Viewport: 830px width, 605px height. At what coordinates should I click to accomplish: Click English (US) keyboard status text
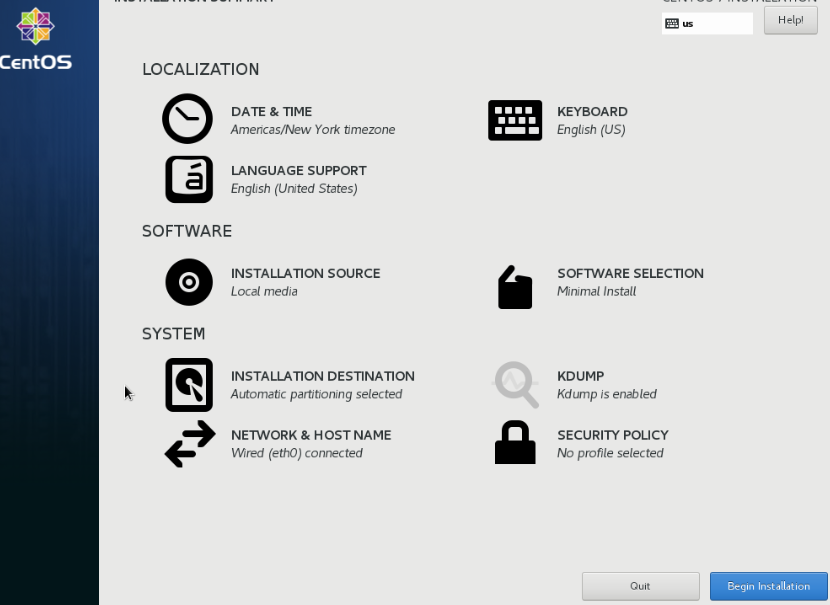pyautogui.click(x=591, y=130)
